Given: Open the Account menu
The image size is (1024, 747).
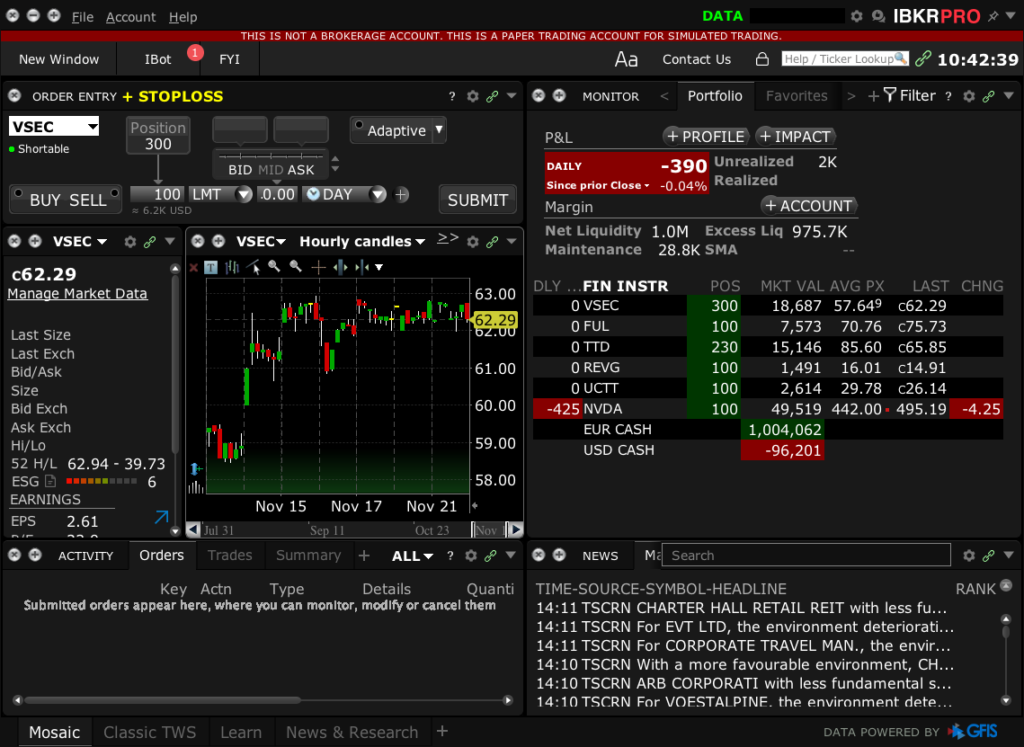Looking at the screenshot, I should pos(130,17).
